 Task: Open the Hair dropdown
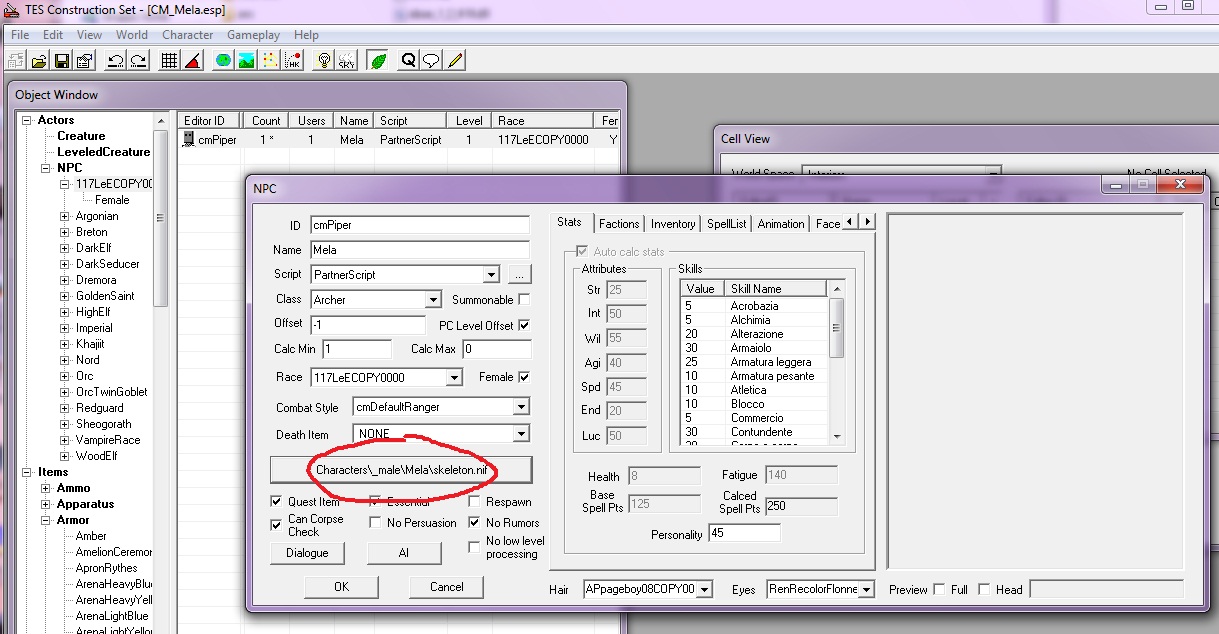705,589
